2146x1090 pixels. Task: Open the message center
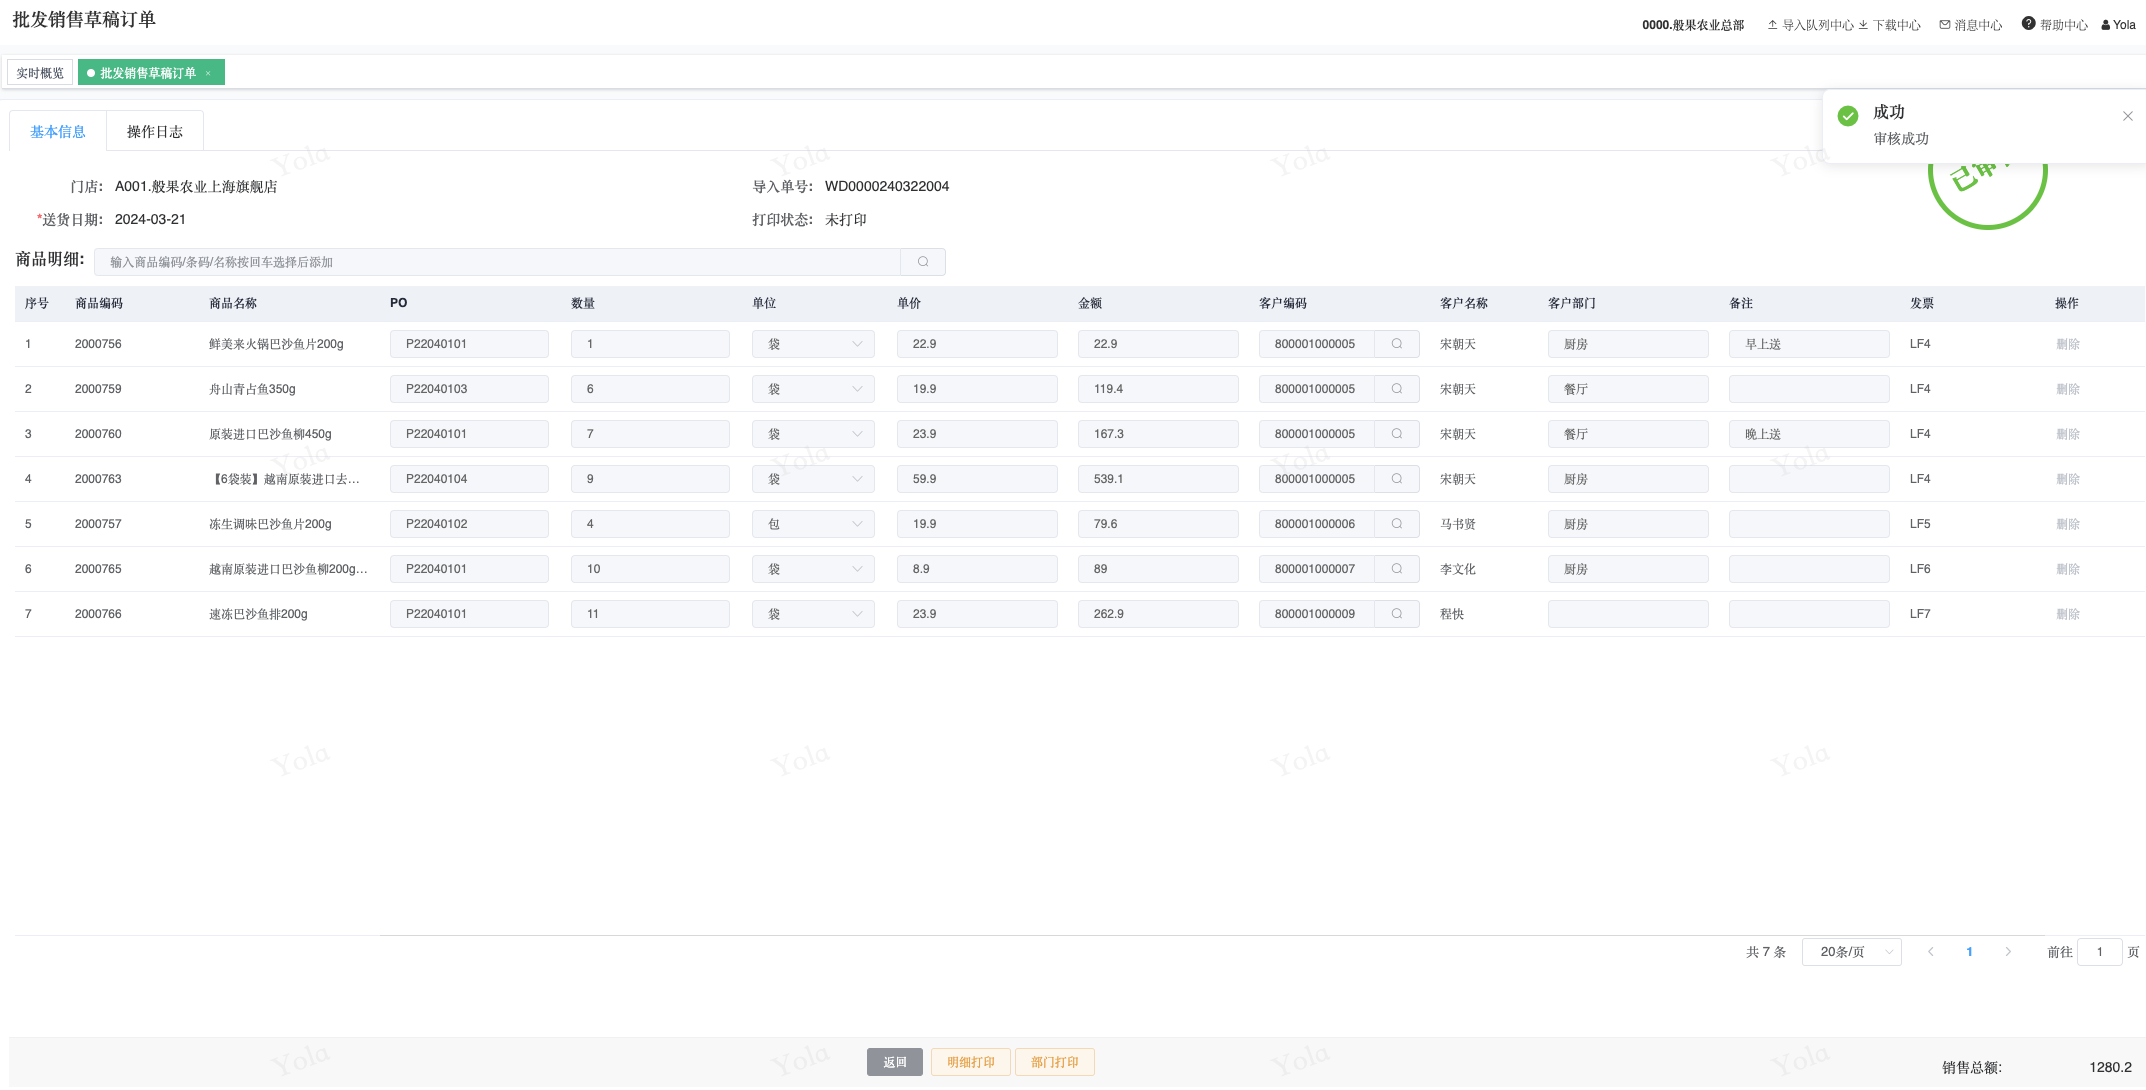tap(1970, 25)
